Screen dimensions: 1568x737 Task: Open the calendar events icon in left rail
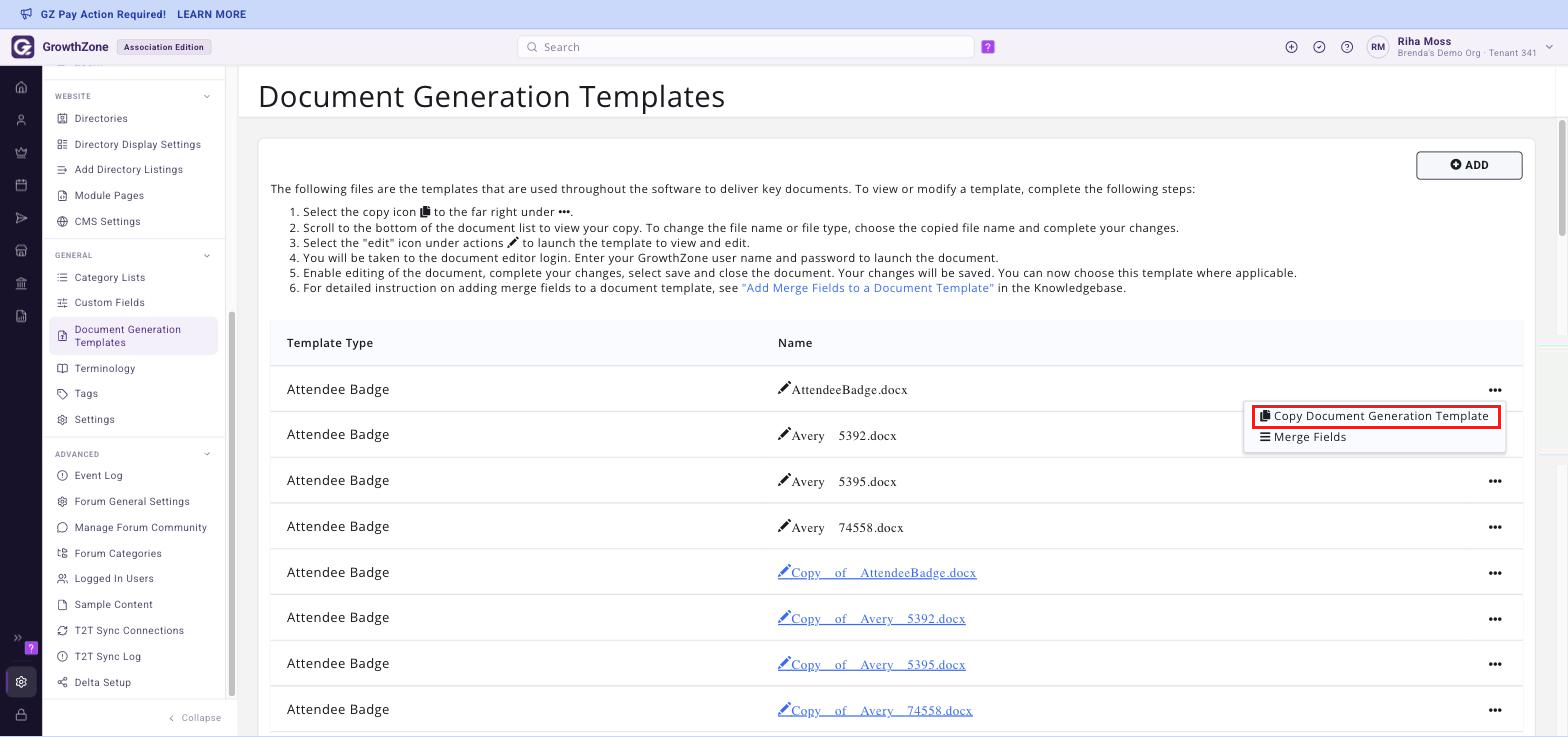21,185
